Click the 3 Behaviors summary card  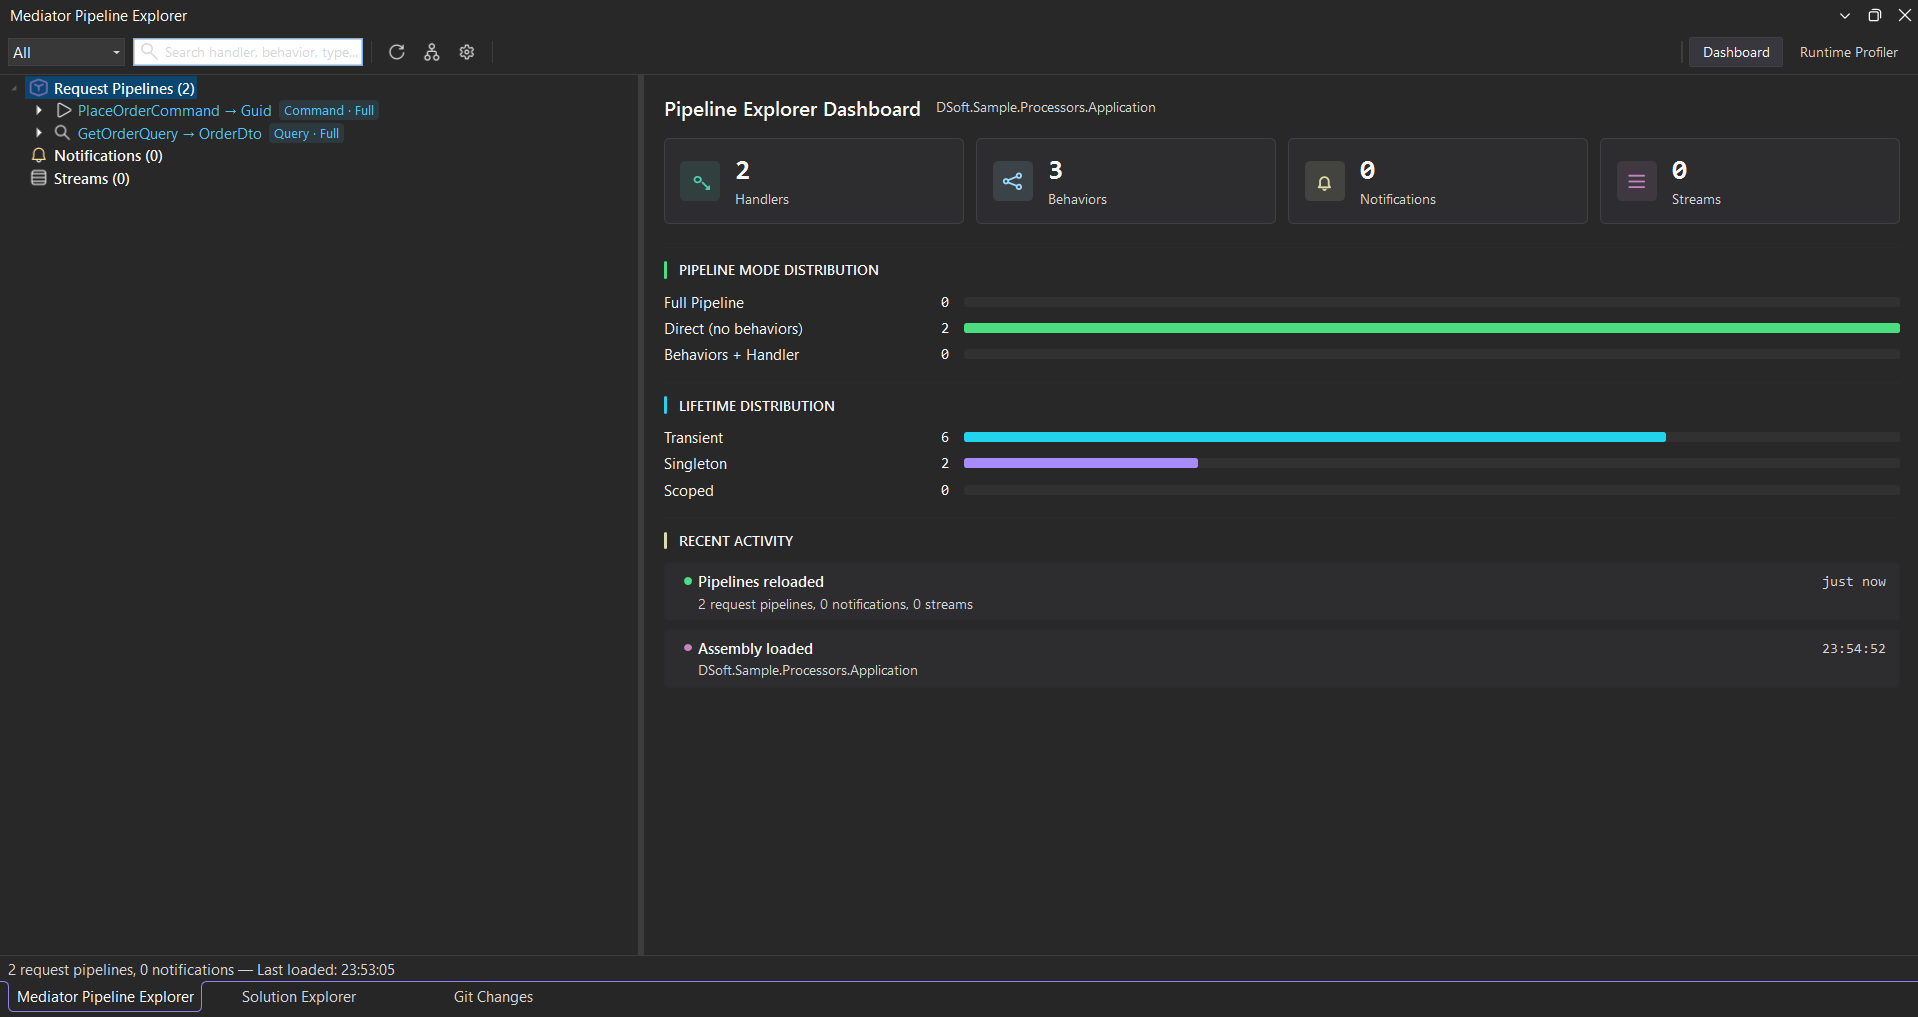1126,181
